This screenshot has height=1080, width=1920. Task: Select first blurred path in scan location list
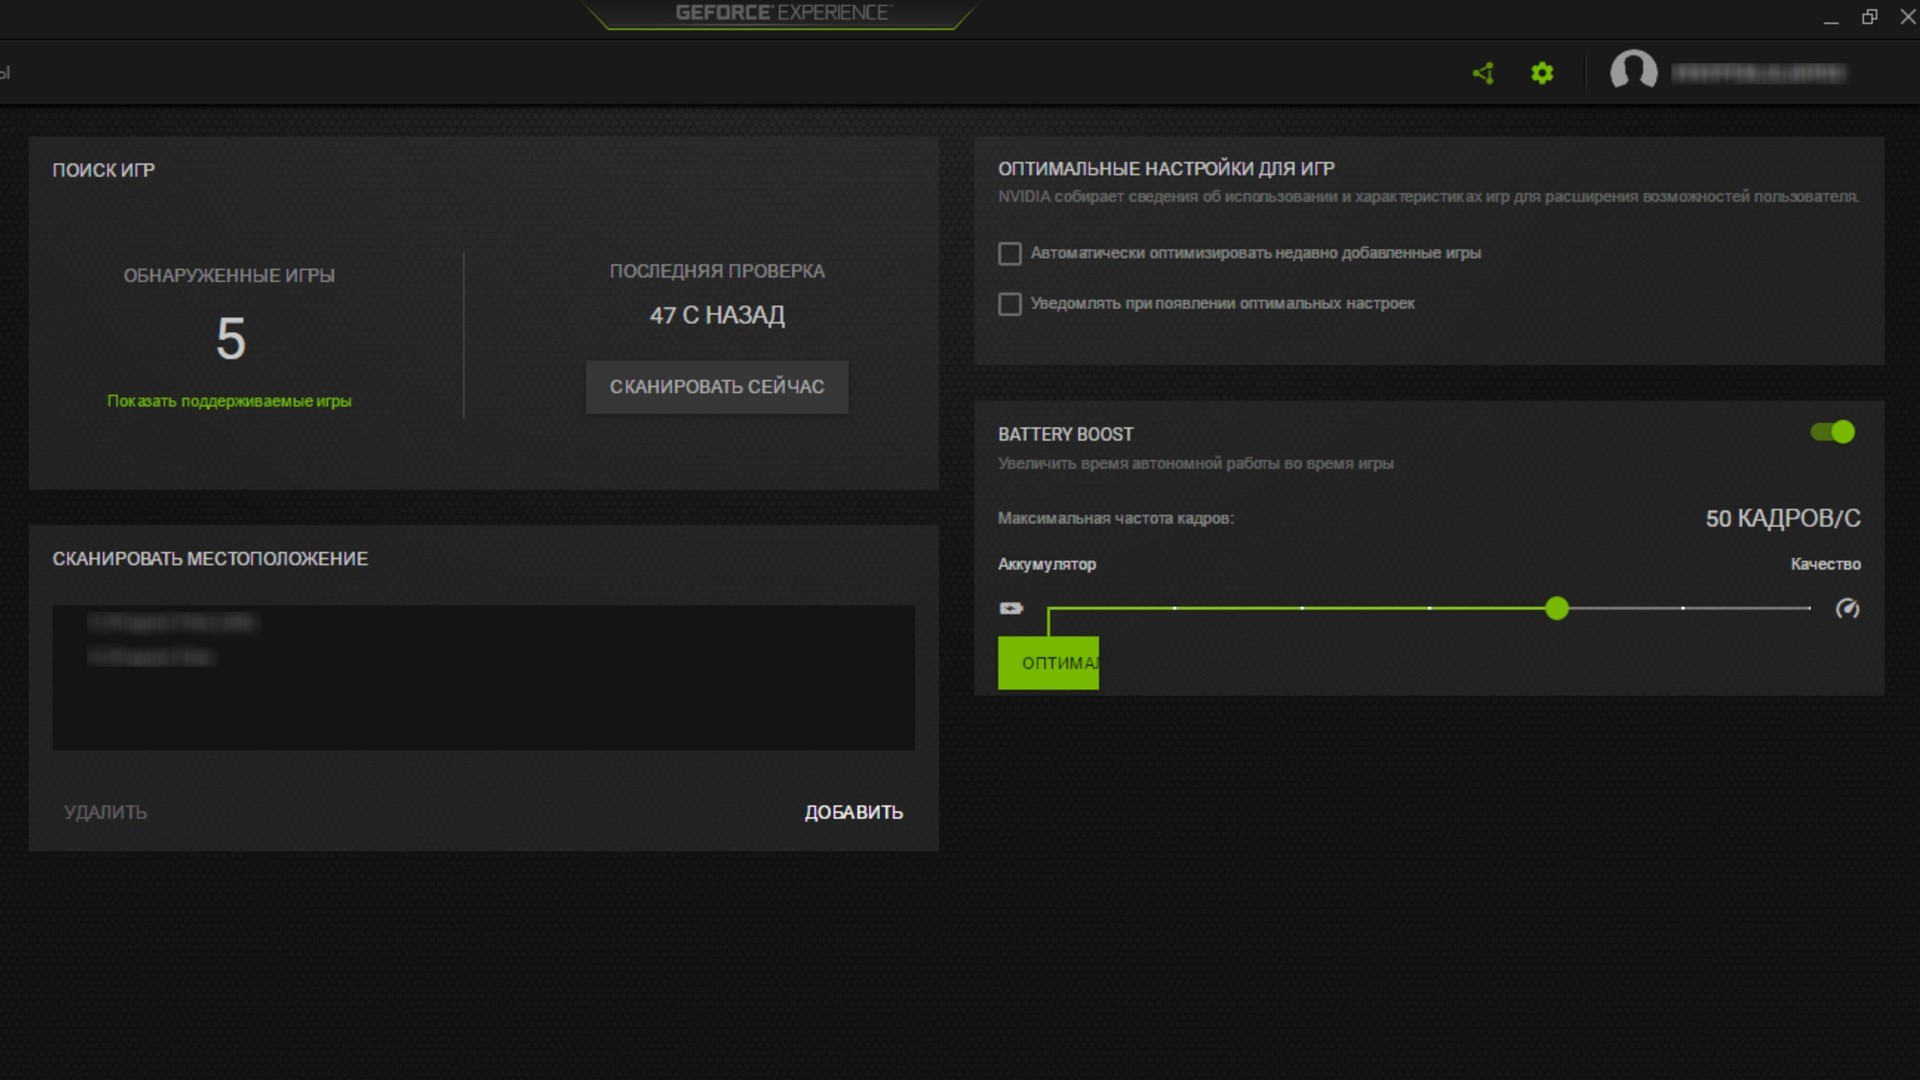171,623
